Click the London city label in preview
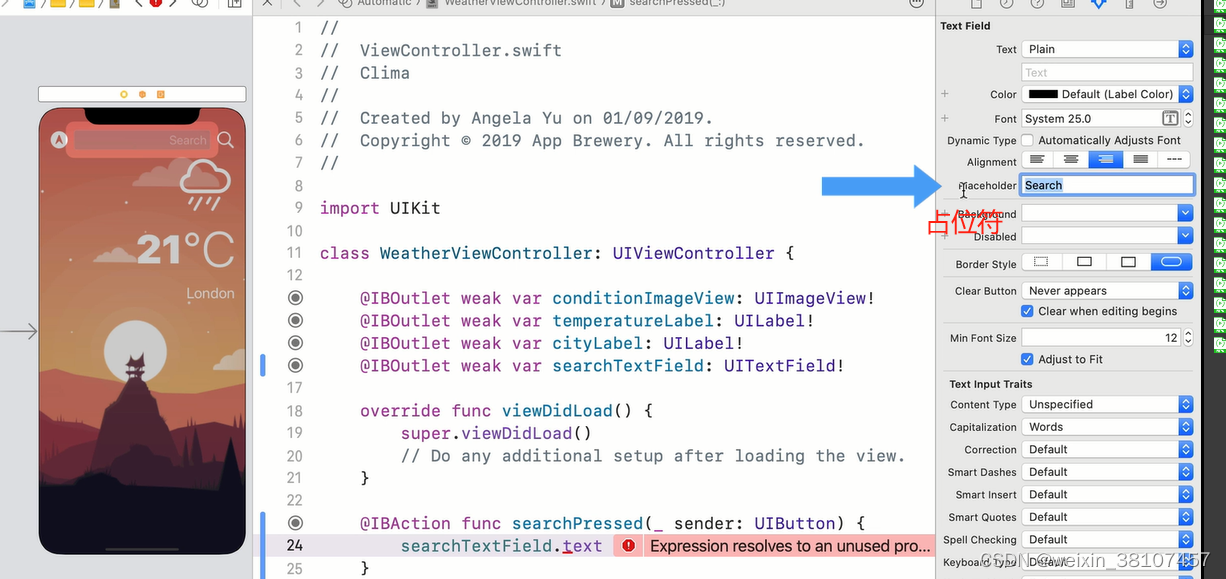Viewport: 1226px width, 579px height. 210,294
